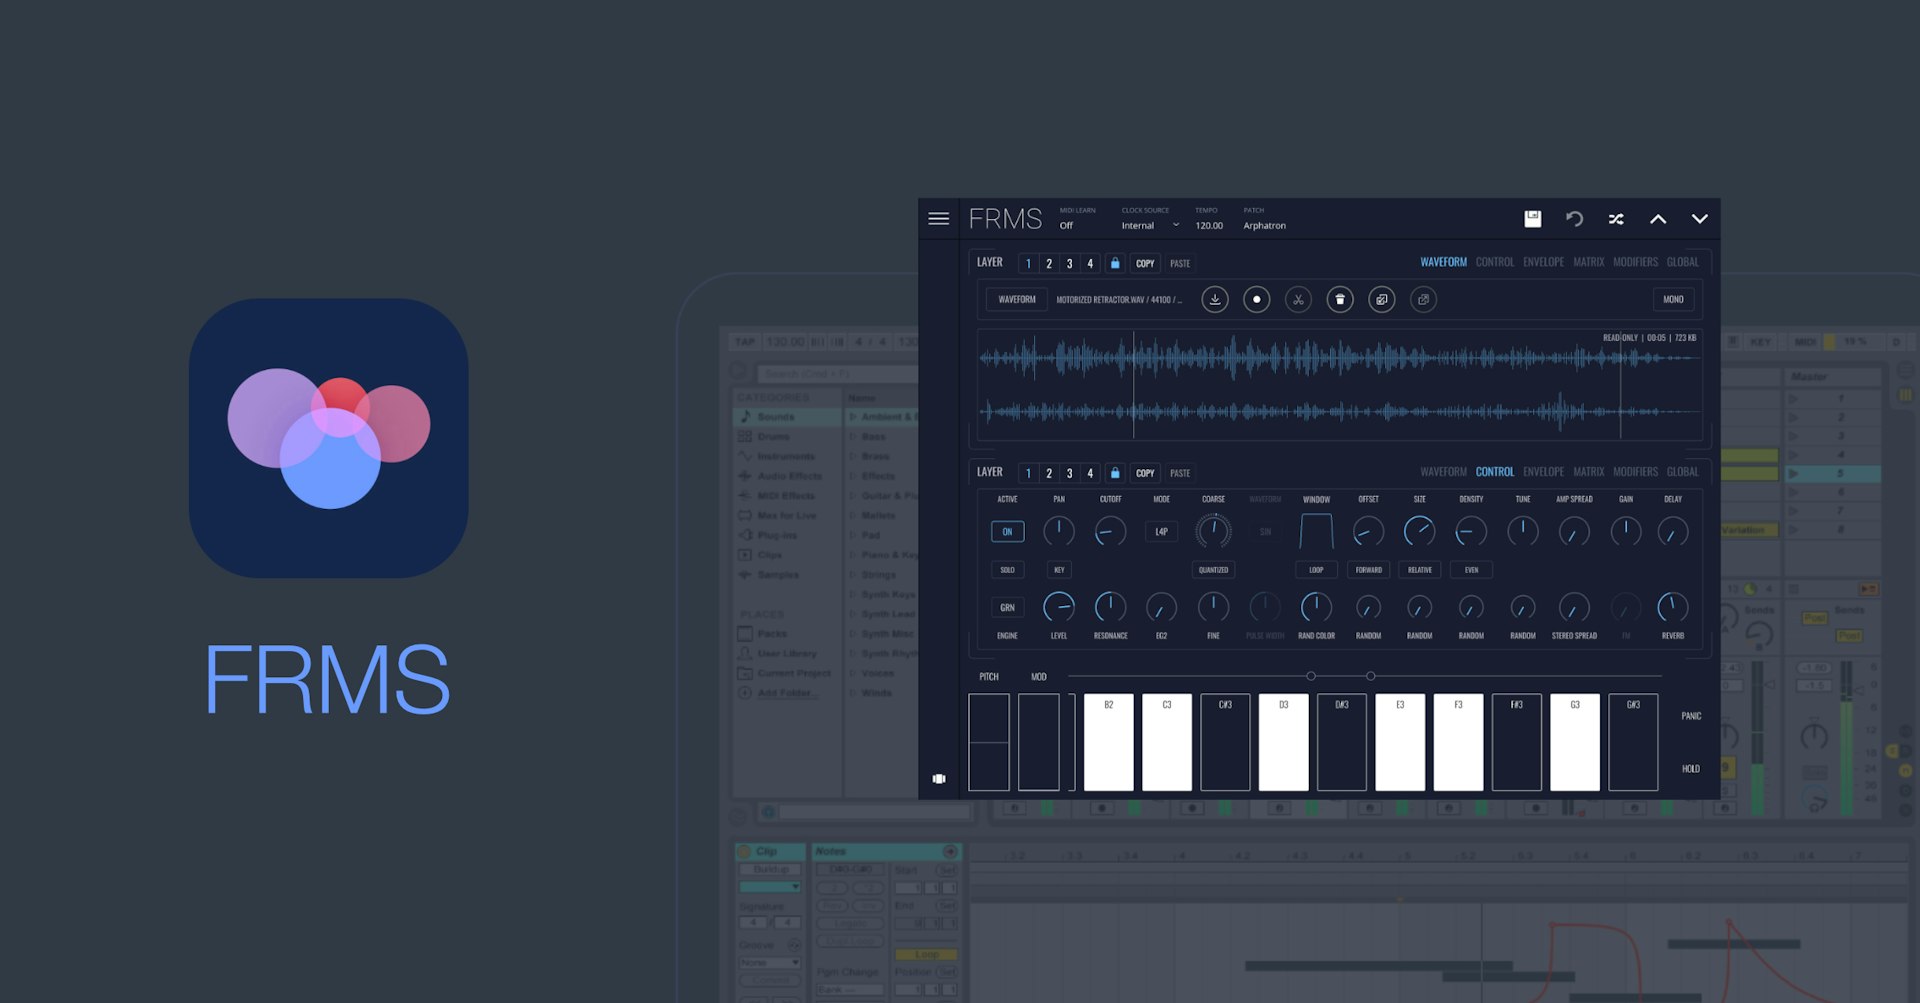Click the scissors cut waveform icon
Viewport: 1920px width, 1003px height.
pos(1298,299)
